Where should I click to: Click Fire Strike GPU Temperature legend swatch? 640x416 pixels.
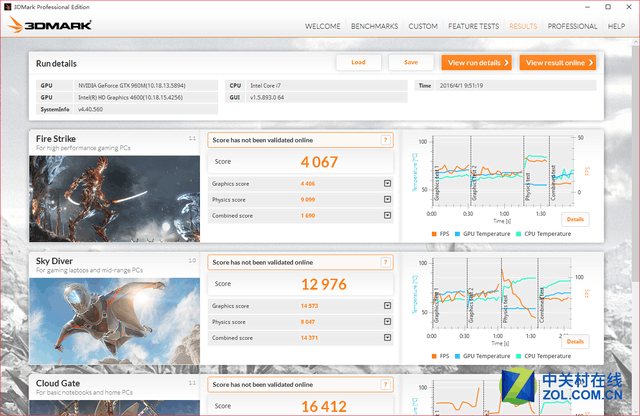tap(458, 234)
